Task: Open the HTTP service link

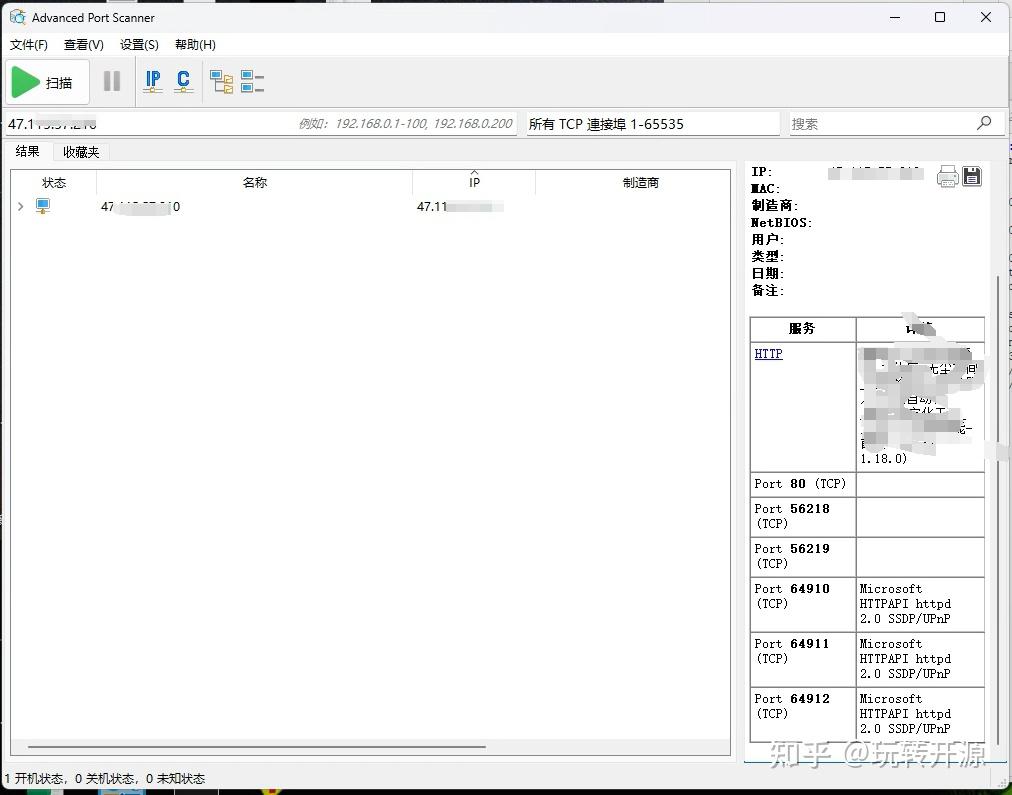Action: pyautogui.click(x=768, y=353)
